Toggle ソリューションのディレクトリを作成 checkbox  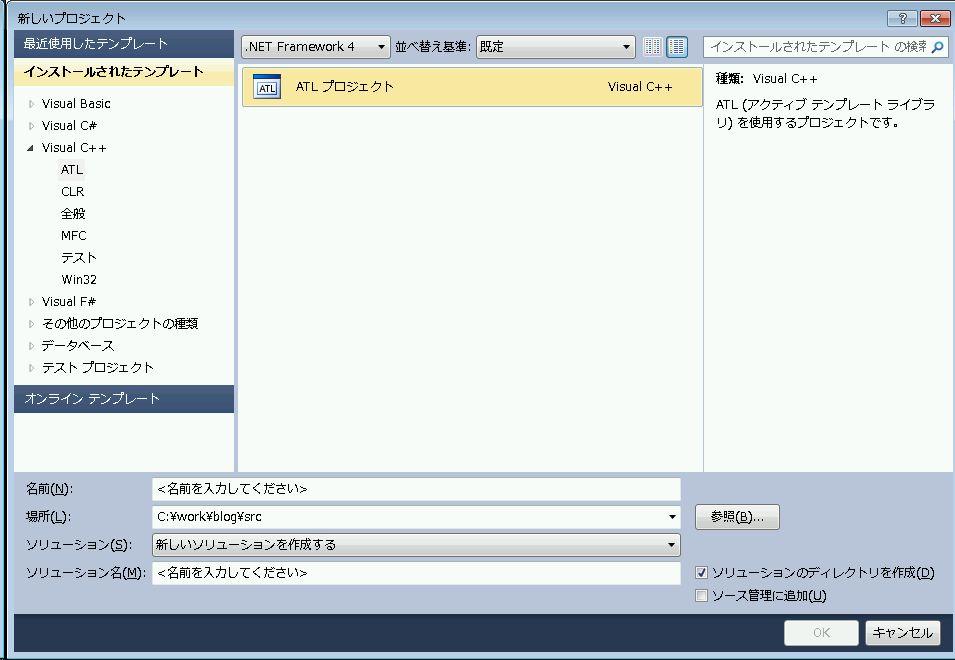701,573
